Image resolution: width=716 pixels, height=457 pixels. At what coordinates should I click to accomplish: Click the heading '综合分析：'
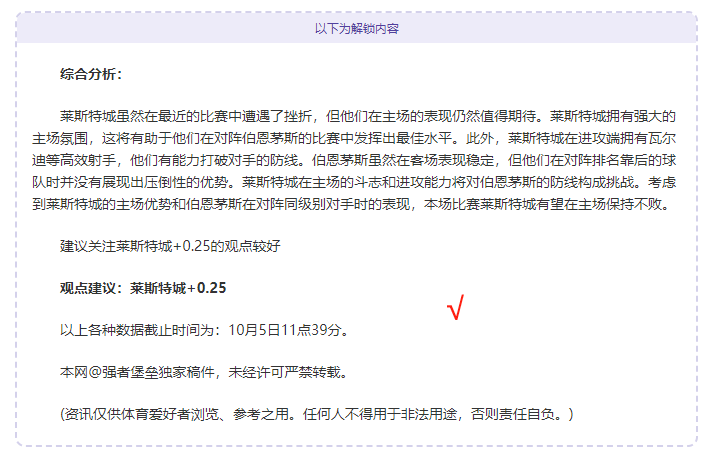click(91, 74)
